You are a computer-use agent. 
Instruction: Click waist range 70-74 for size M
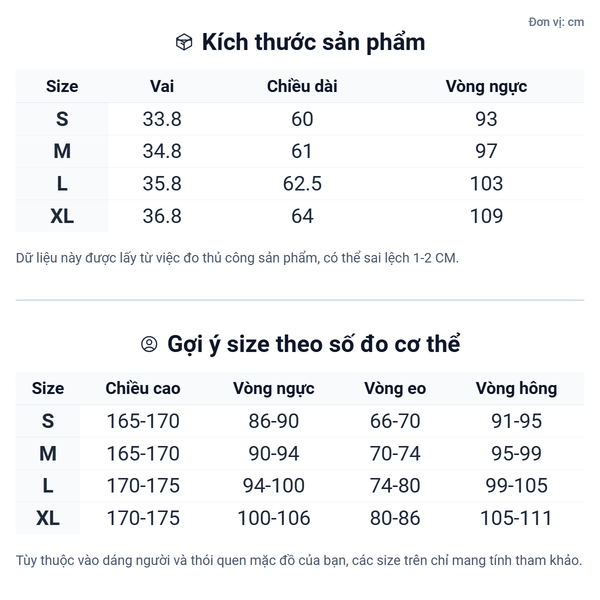pos(396,454)
